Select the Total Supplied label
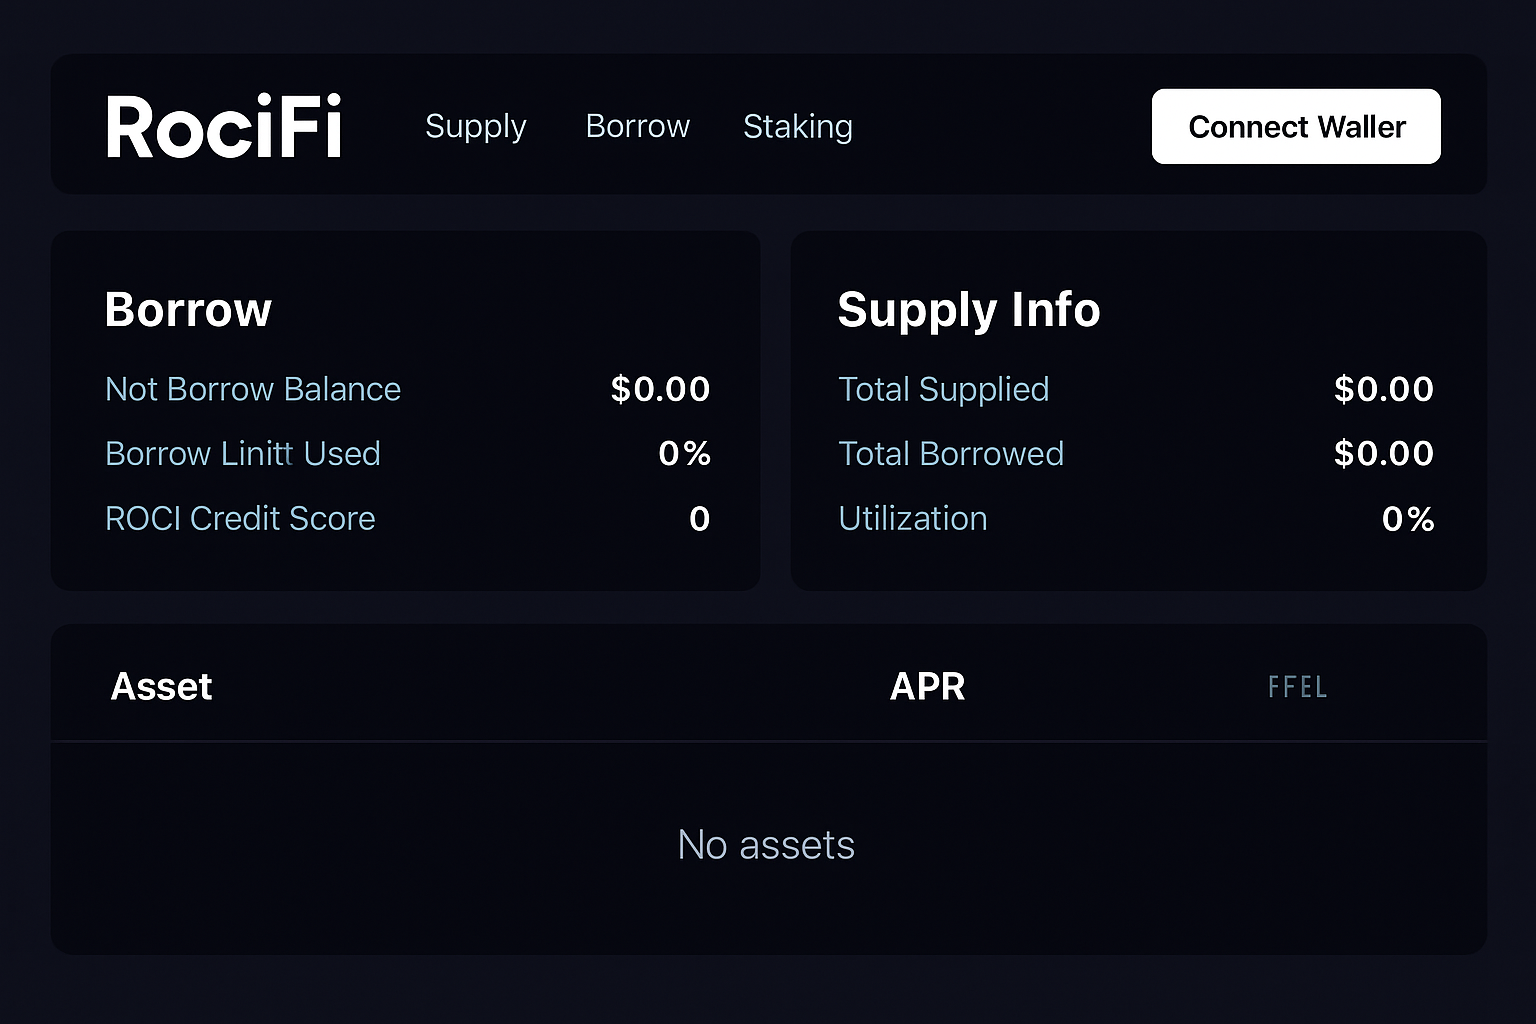 tap(944, 389)
